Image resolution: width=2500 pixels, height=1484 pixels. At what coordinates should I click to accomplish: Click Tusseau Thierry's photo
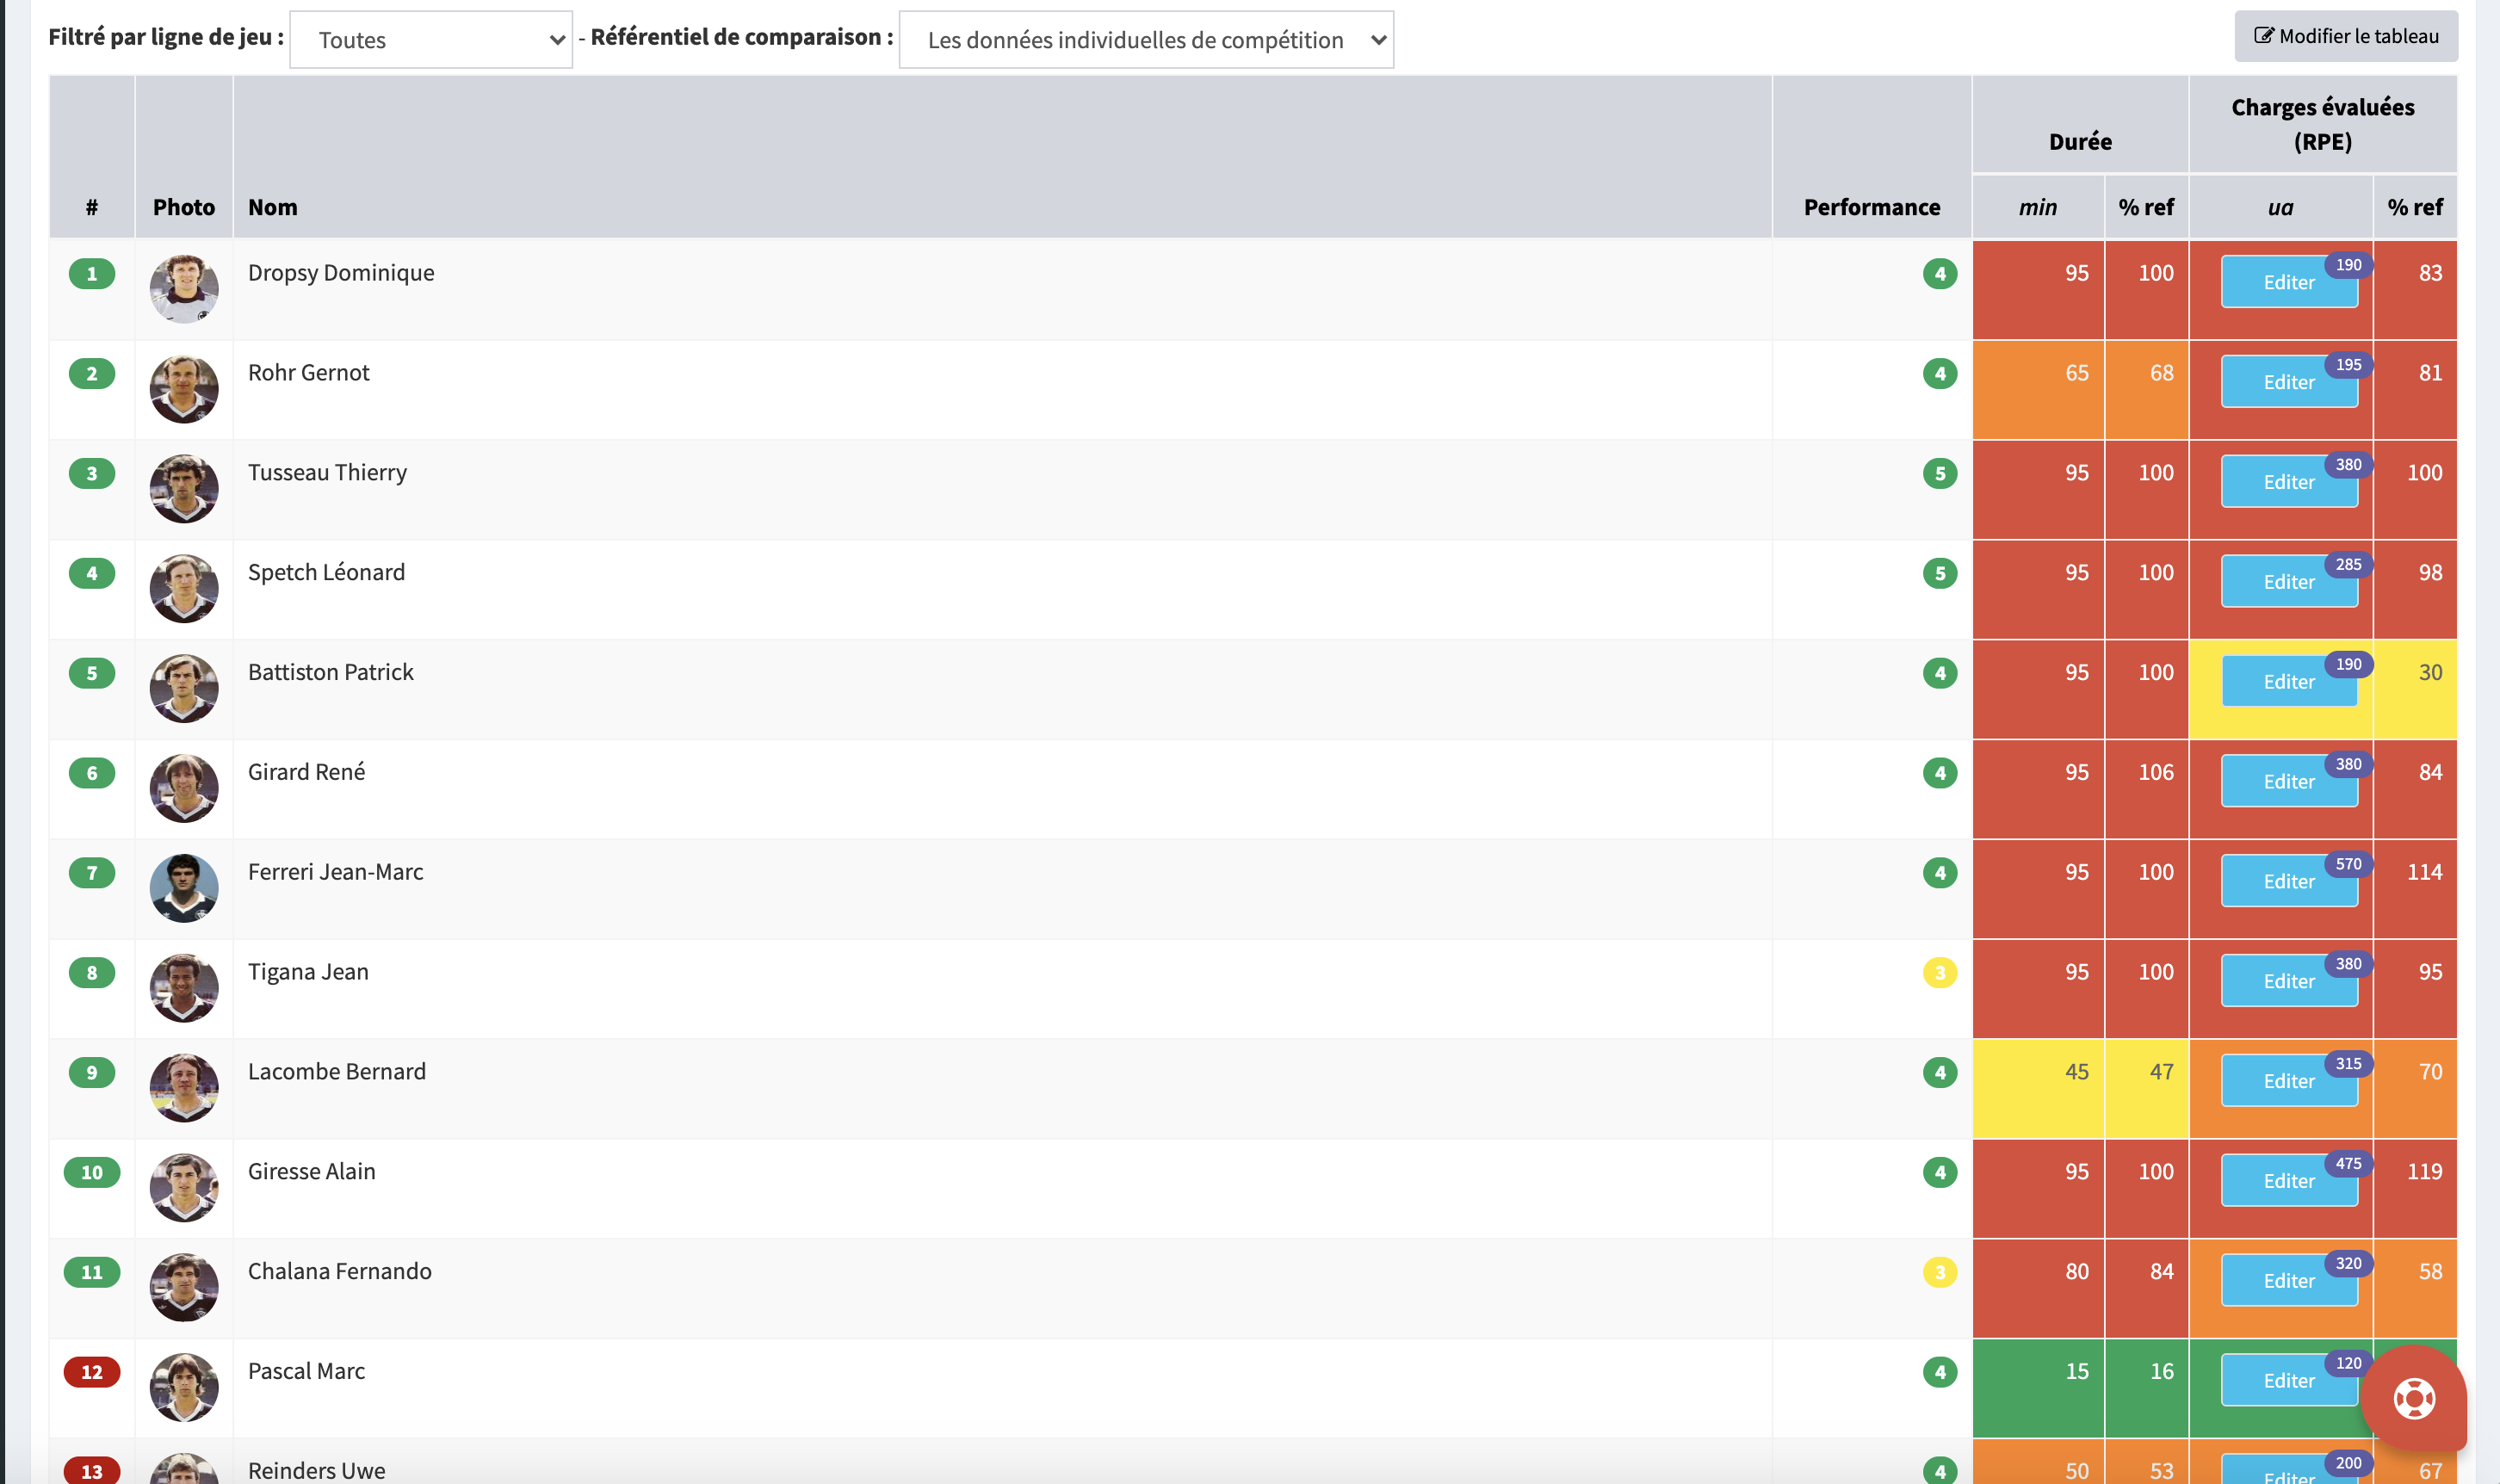pos(184,489)
